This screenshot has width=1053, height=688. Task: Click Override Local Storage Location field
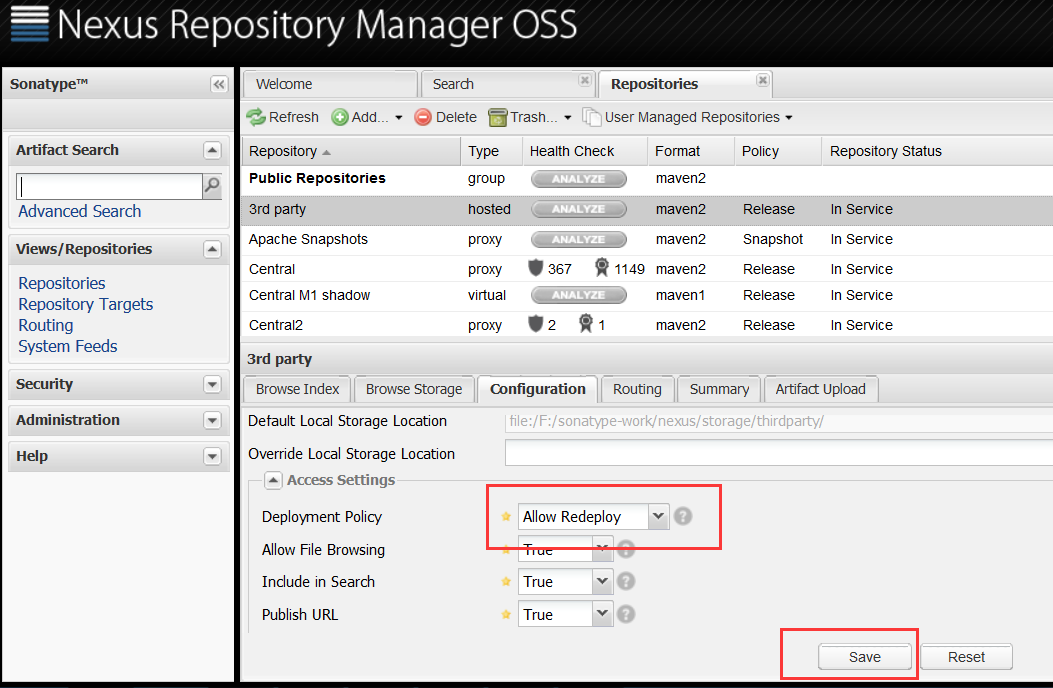tap(779, 454)
